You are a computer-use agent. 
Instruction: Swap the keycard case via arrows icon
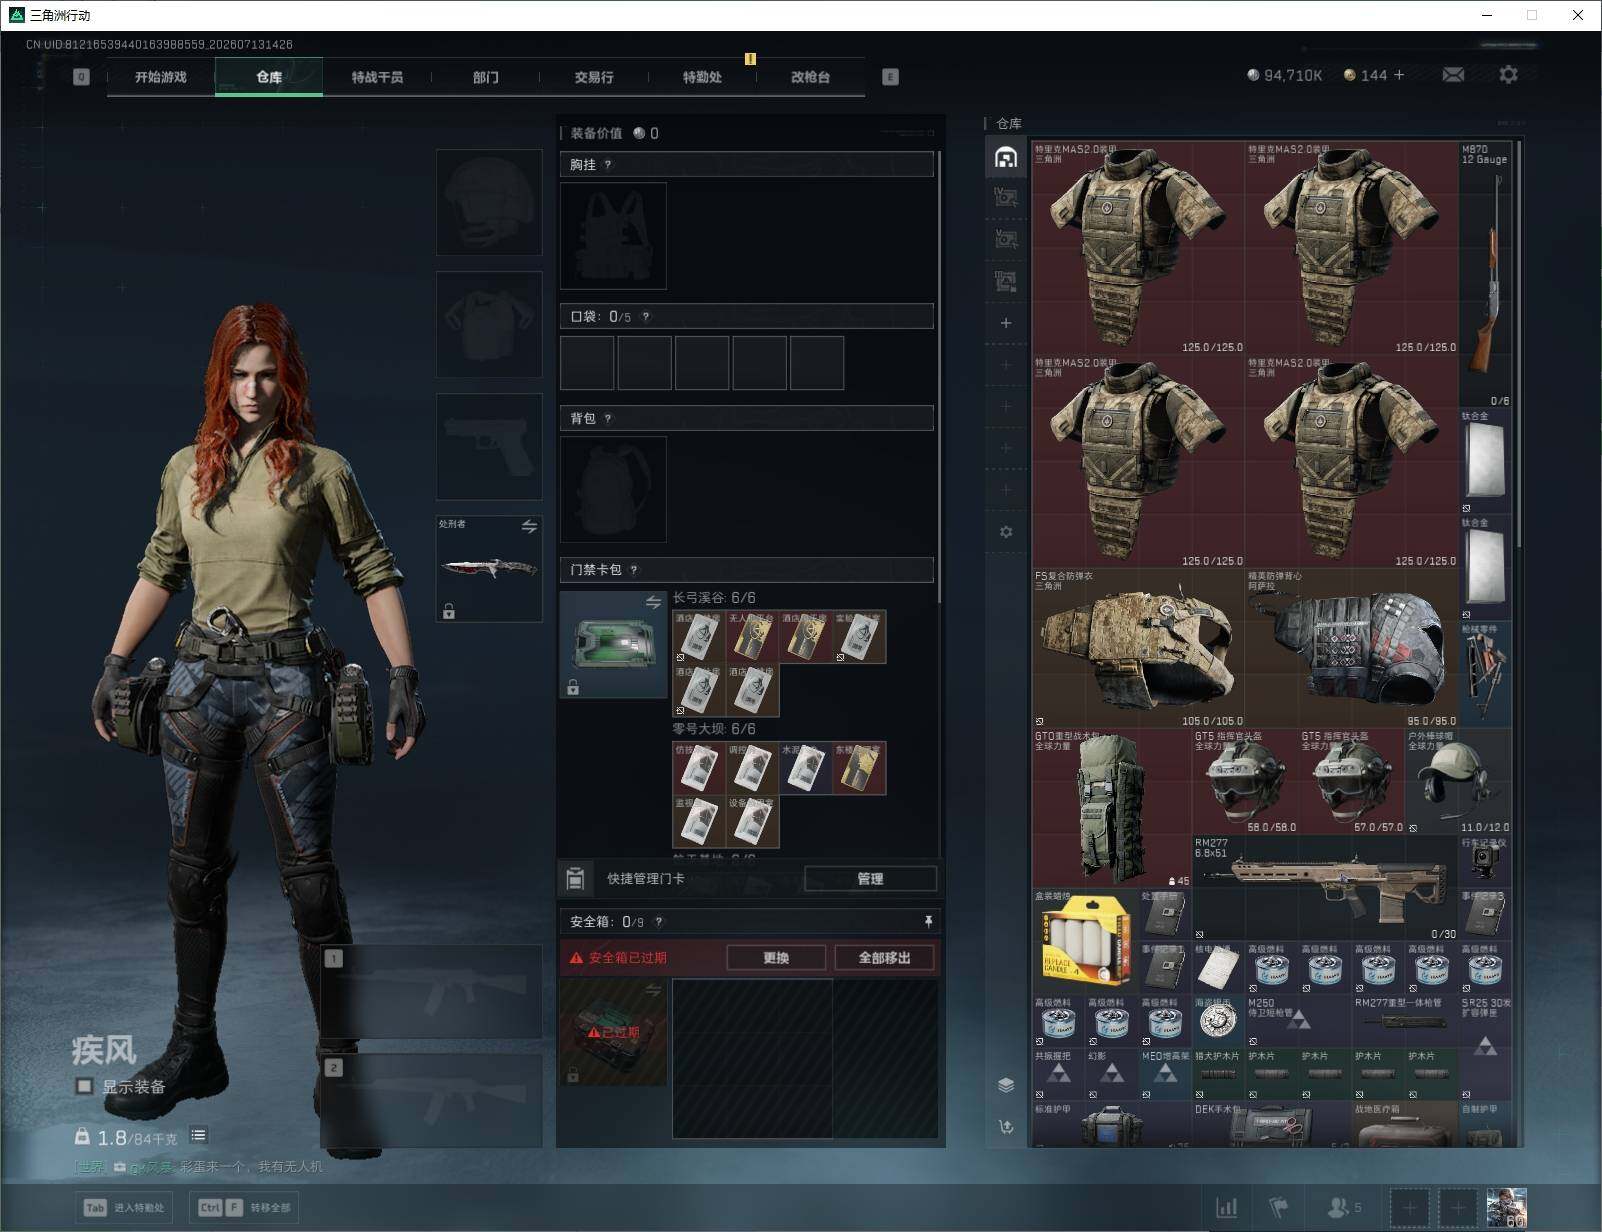653,602
